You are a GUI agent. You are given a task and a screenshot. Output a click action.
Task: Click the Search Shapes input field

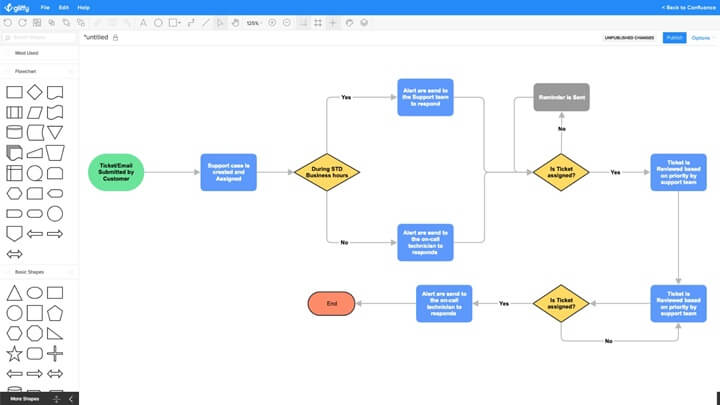coord(39,37)
